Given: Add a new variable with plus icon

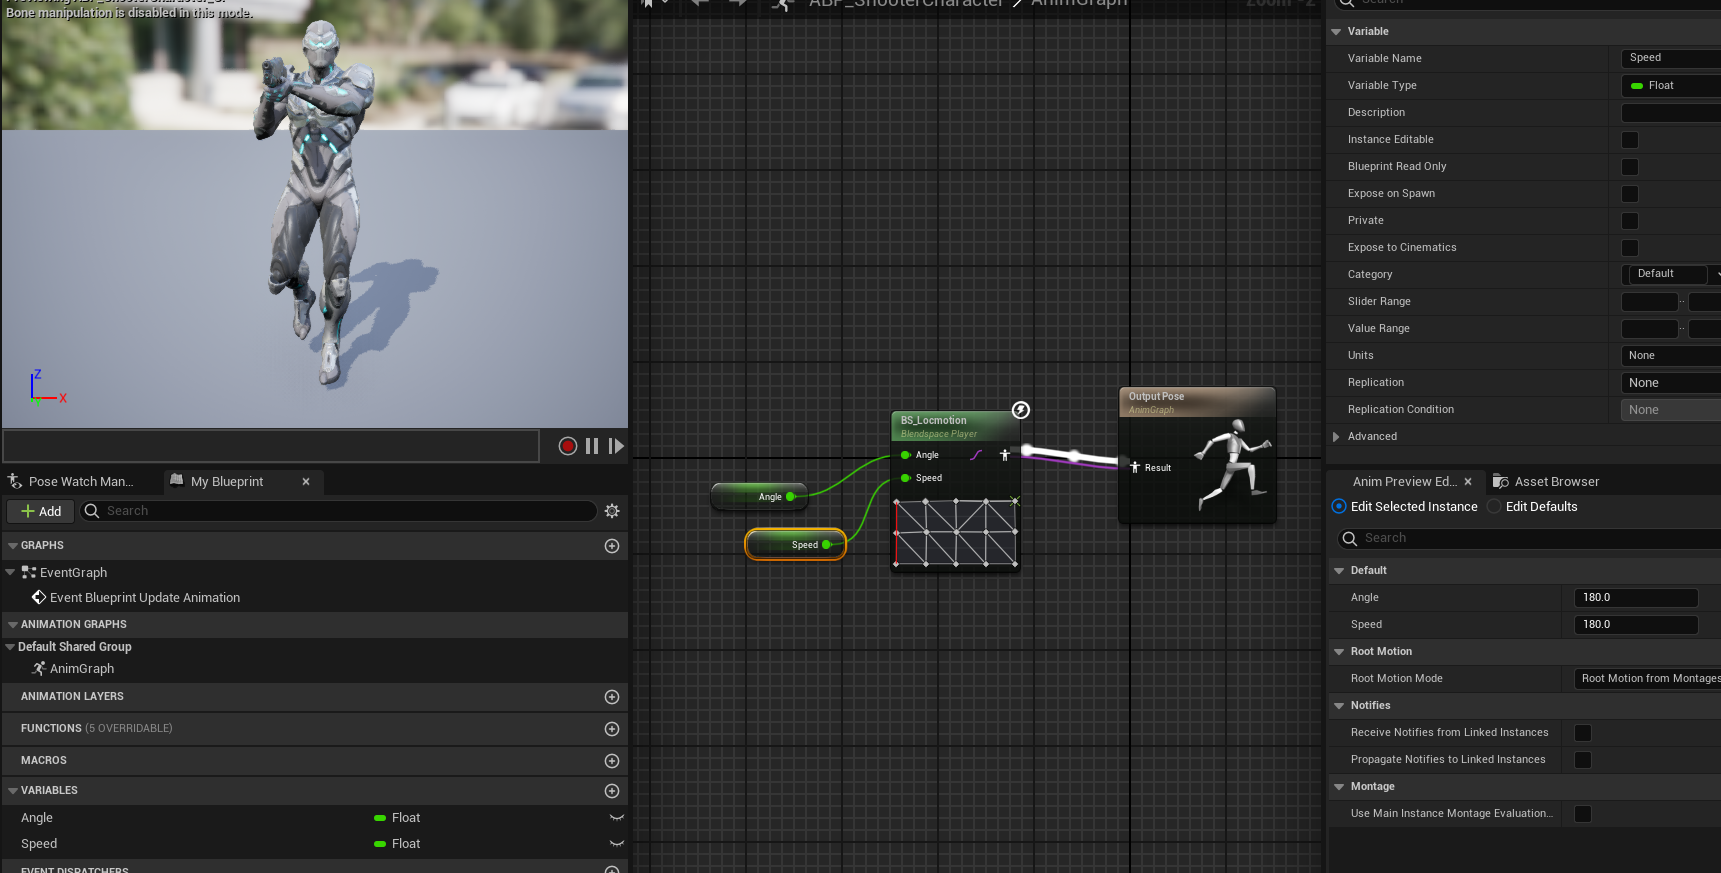Looking at the screenshot, I should (612, 791).
